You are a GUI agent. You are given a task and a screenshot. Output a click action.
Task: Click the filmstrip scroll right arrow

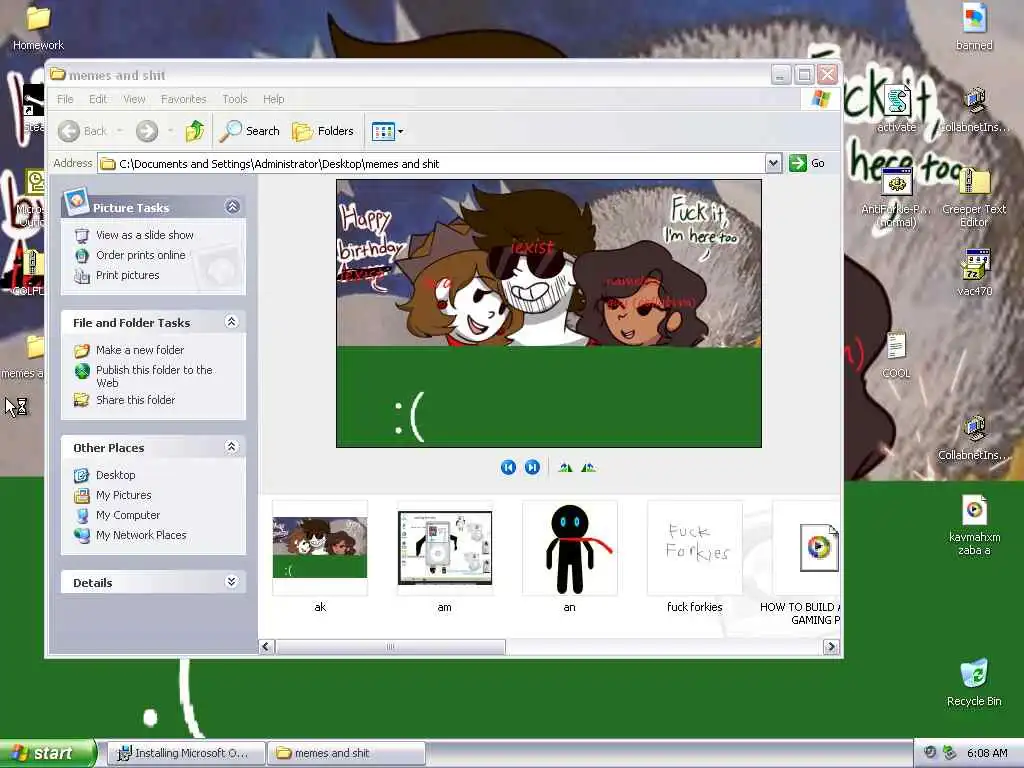click(x=831, y=647)
